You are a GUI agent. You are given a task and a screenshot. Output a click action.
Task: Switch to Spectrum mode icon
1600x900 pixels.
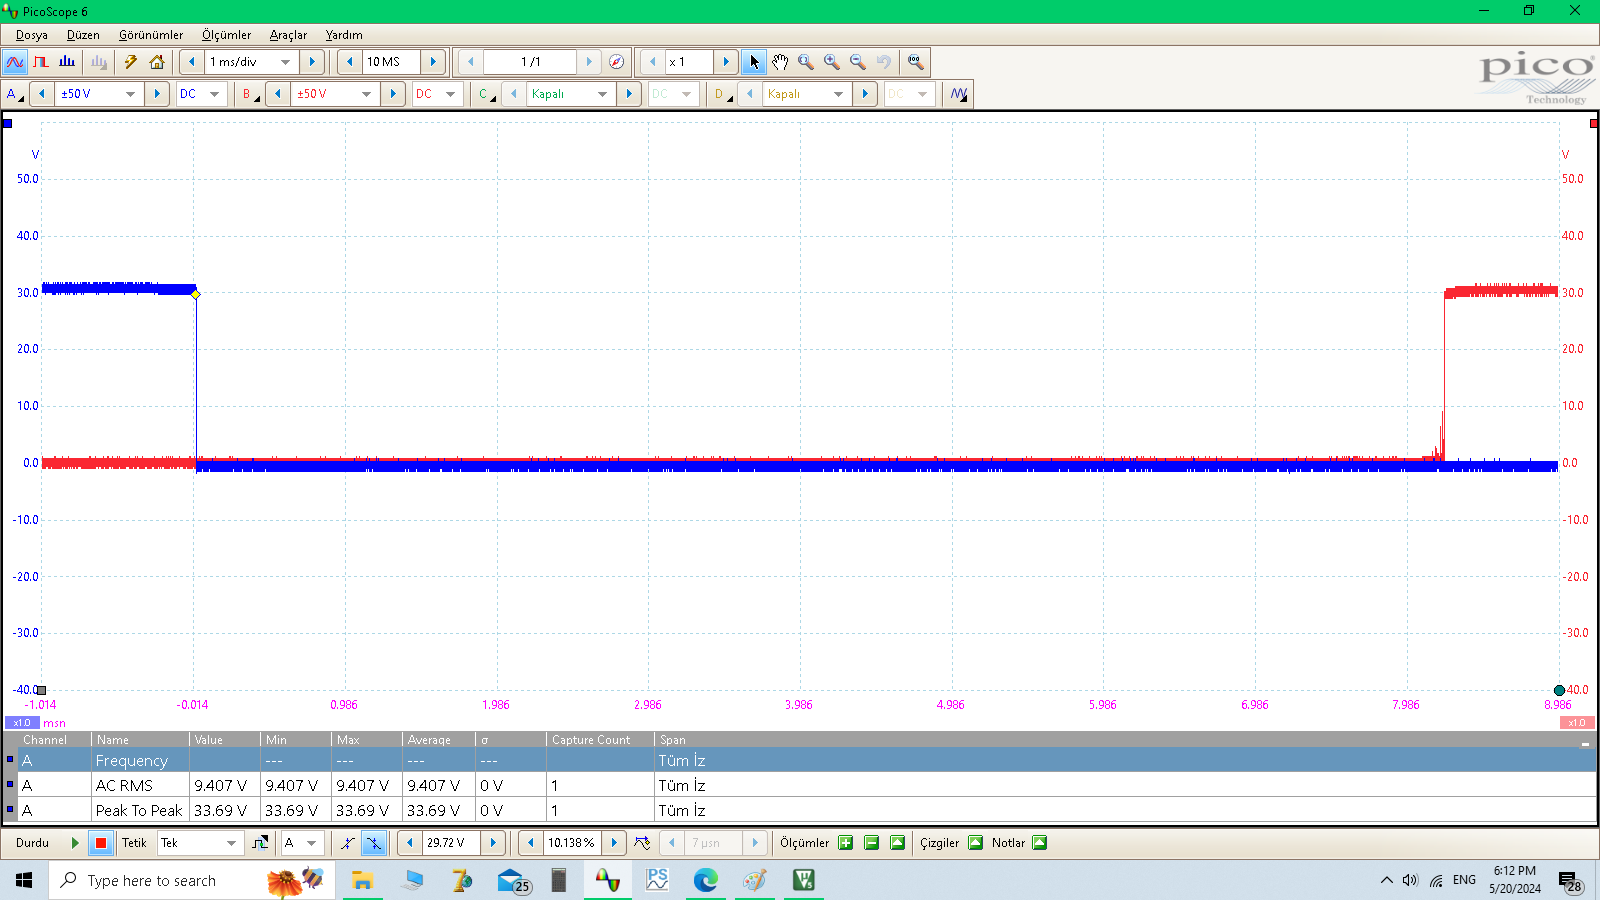coord(67,62)
